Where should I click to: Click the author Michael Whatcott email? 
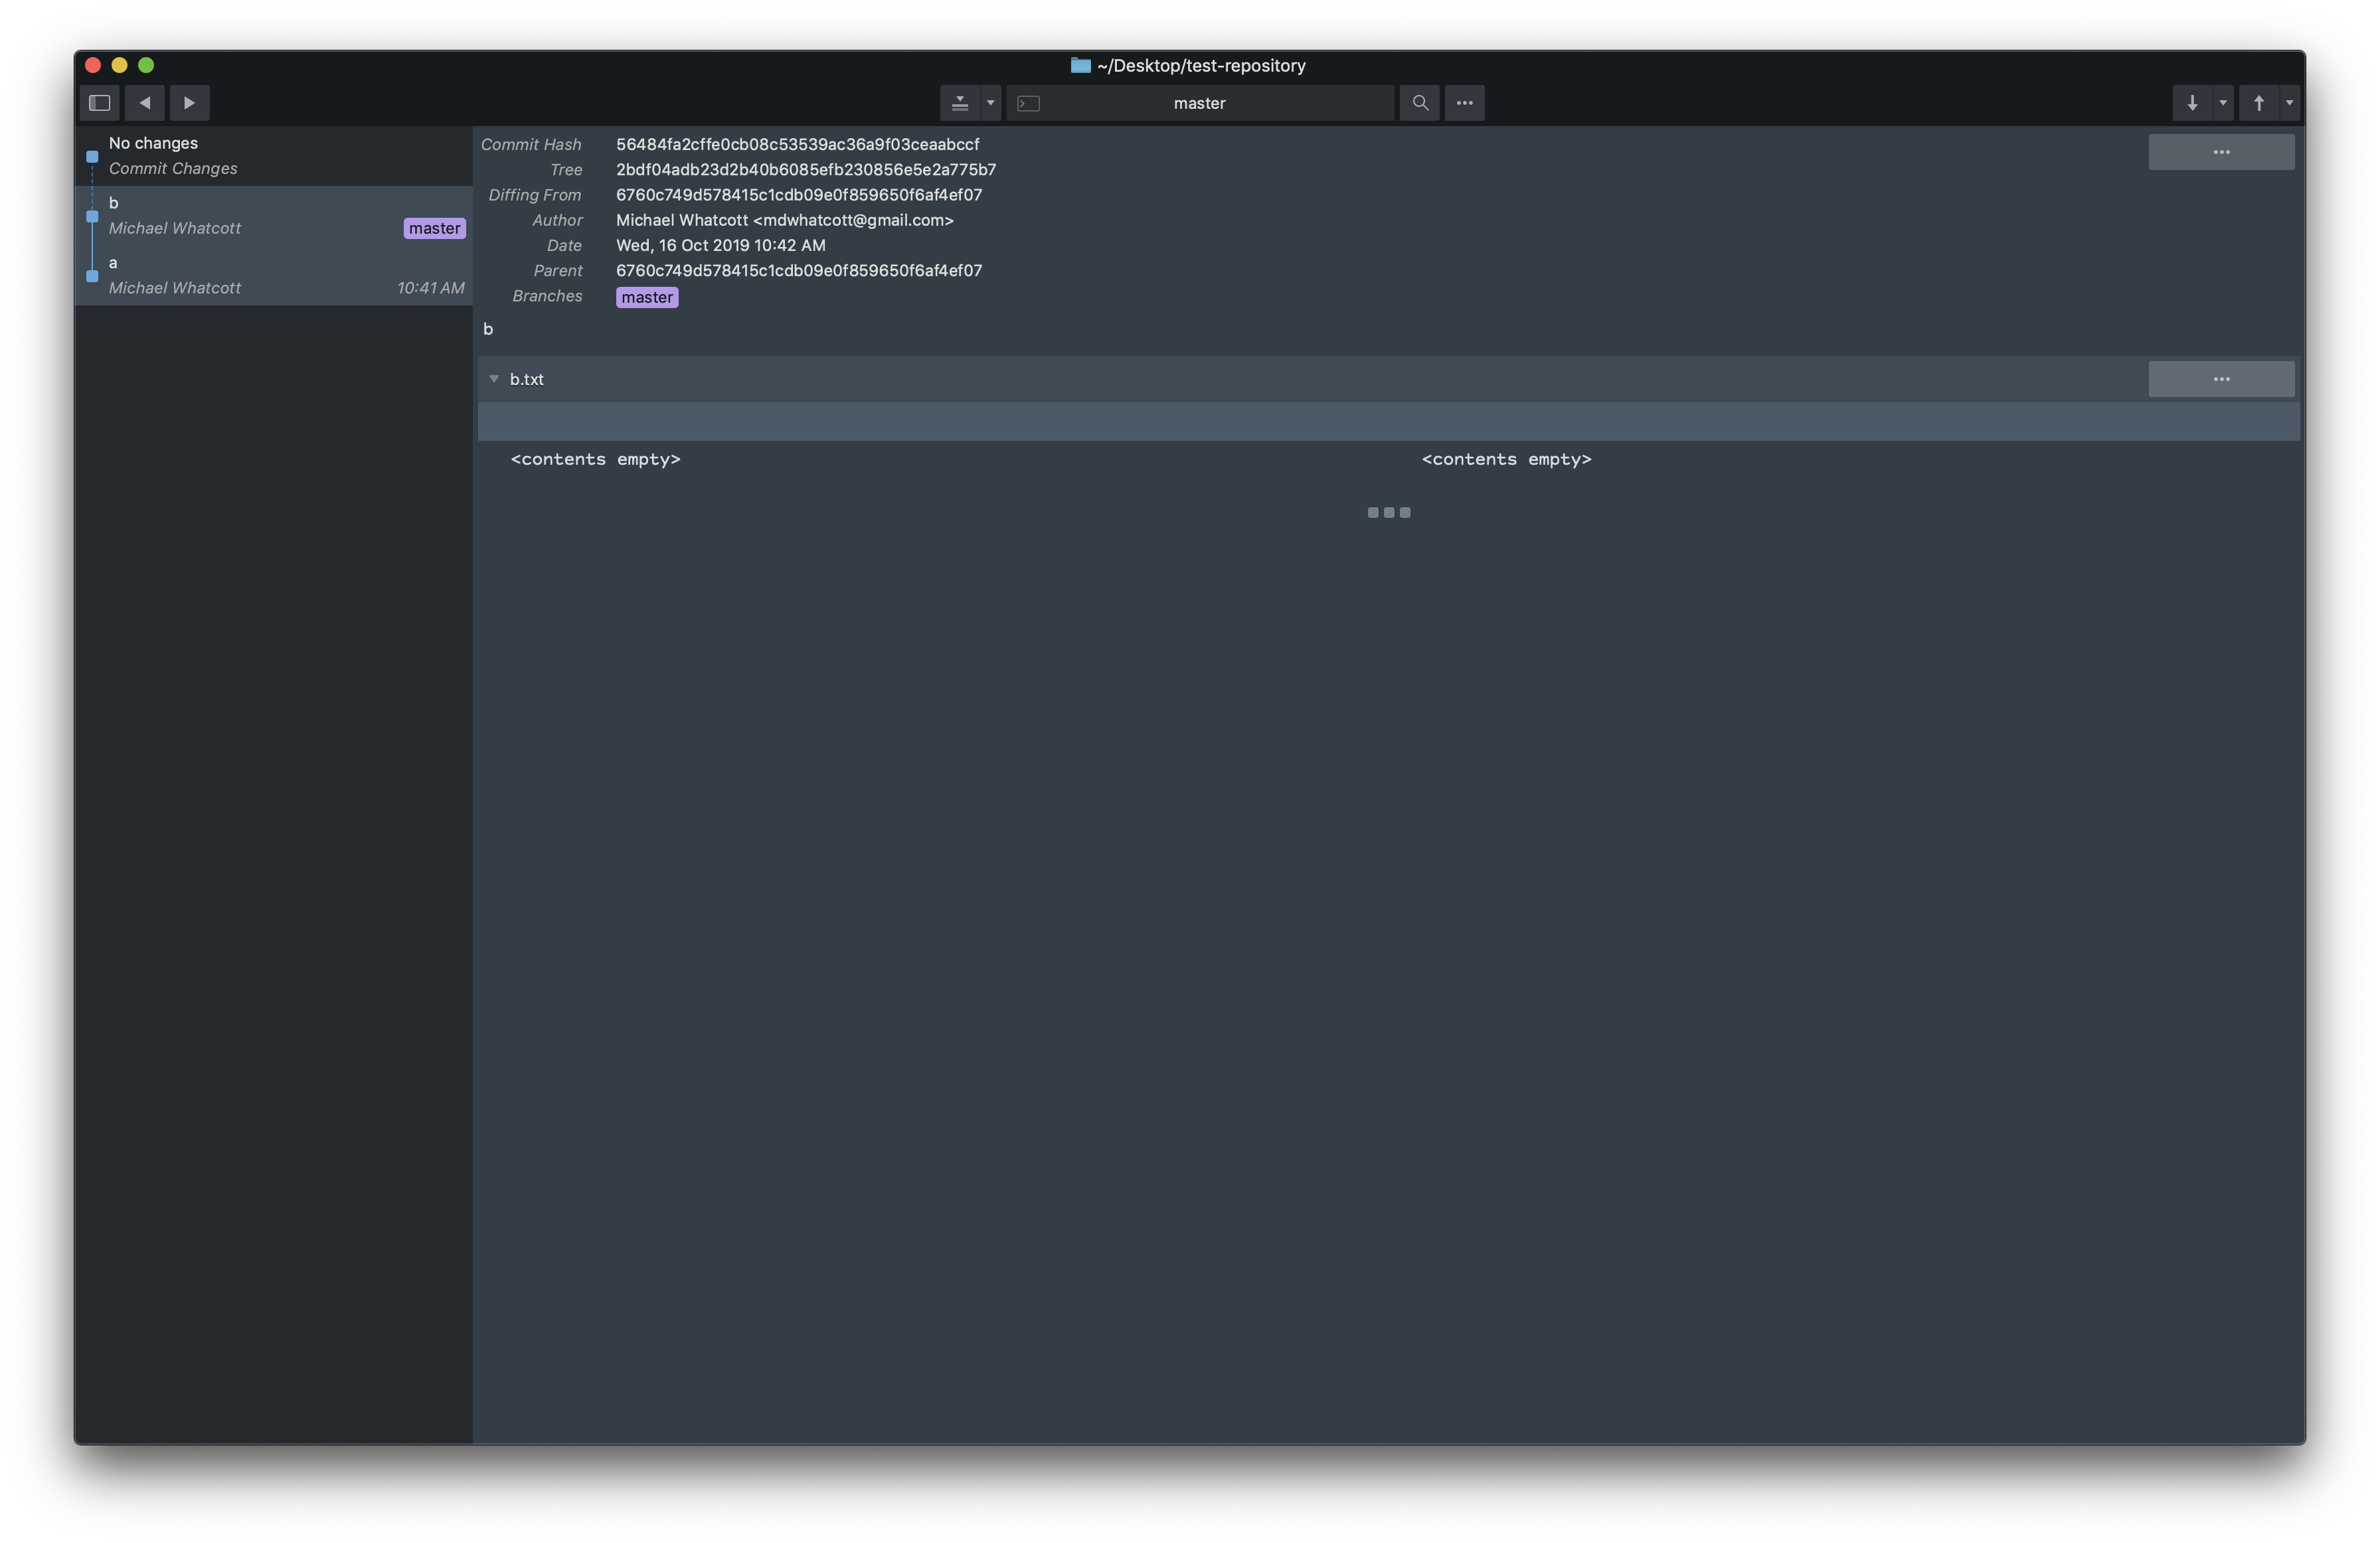click(x=785, y=221)
